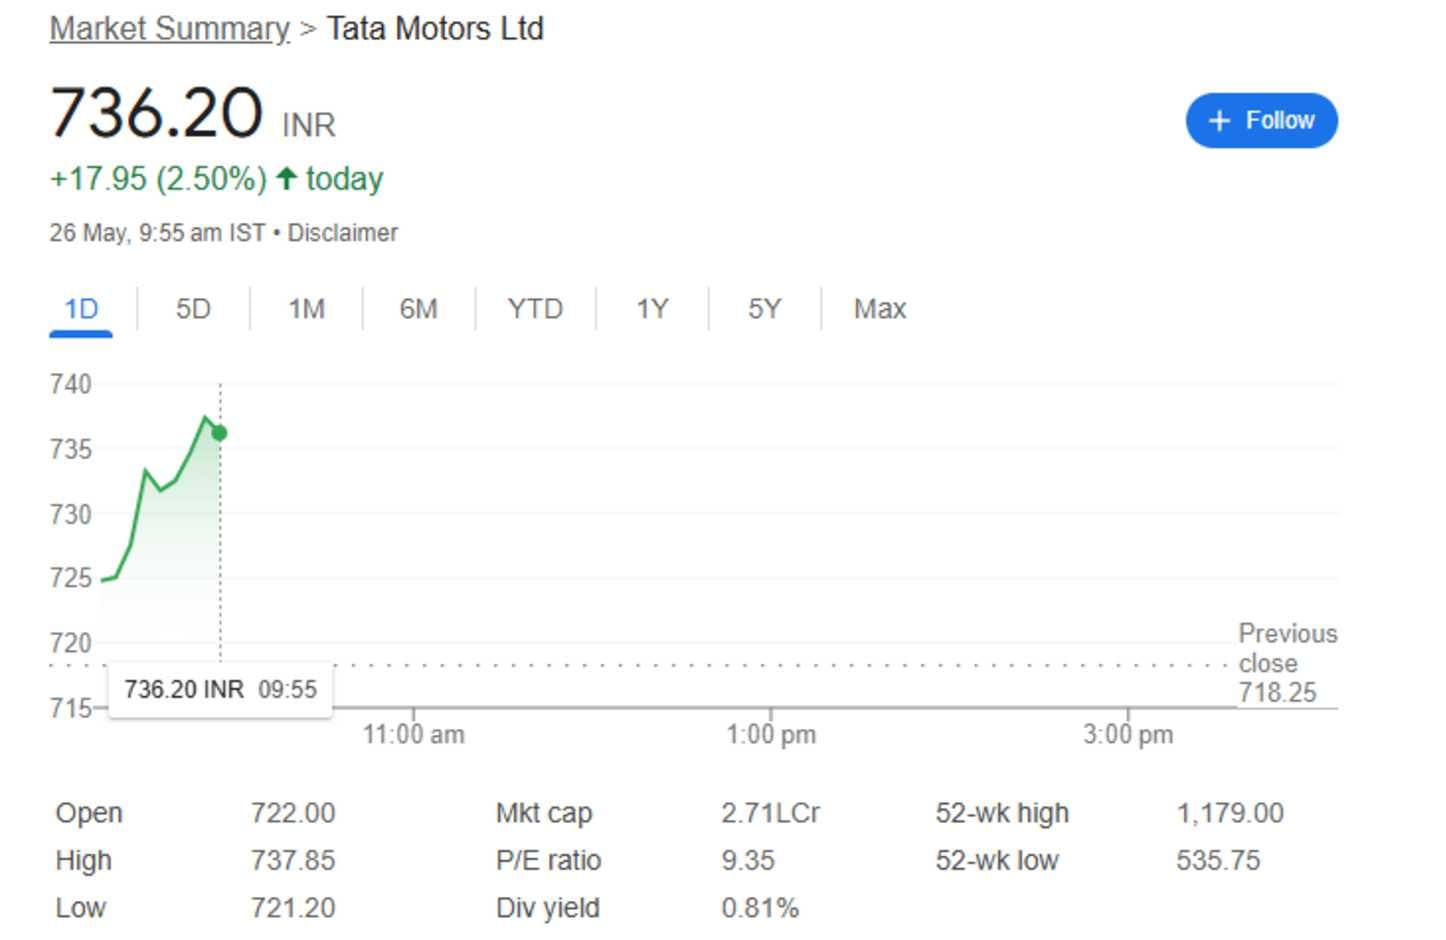Reselect the active 1D tab
This screenshot has width=1446, height=940.
pos(80,309)
